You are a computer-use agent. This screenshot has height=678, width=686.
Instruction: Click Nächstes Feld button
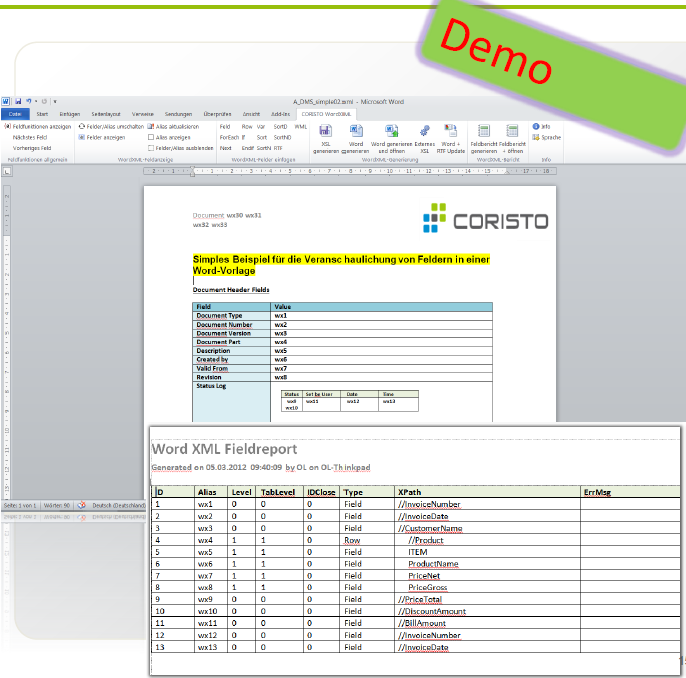pyautogui.click(x=30, y=137)
